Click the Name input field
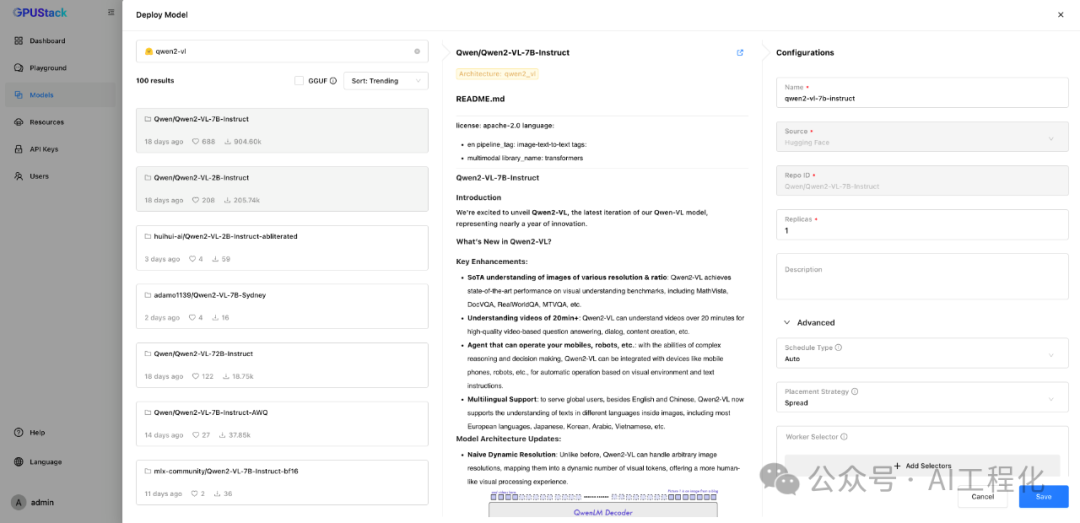Viewport: 1080px width, 523px height. pos(922,93)
